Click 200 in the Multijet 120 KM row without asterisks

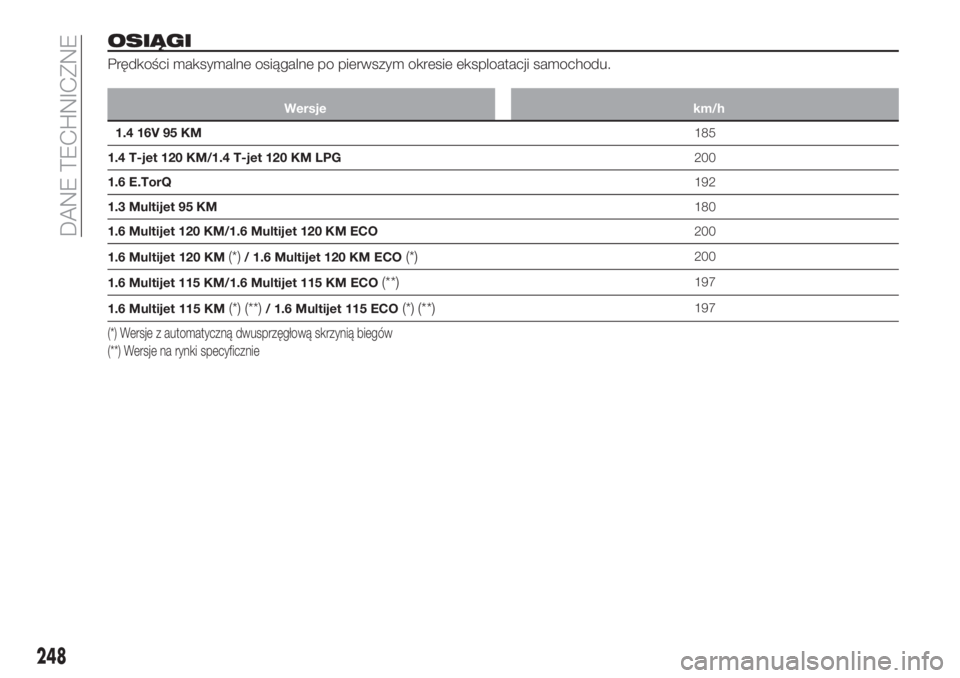click(705, 232)
